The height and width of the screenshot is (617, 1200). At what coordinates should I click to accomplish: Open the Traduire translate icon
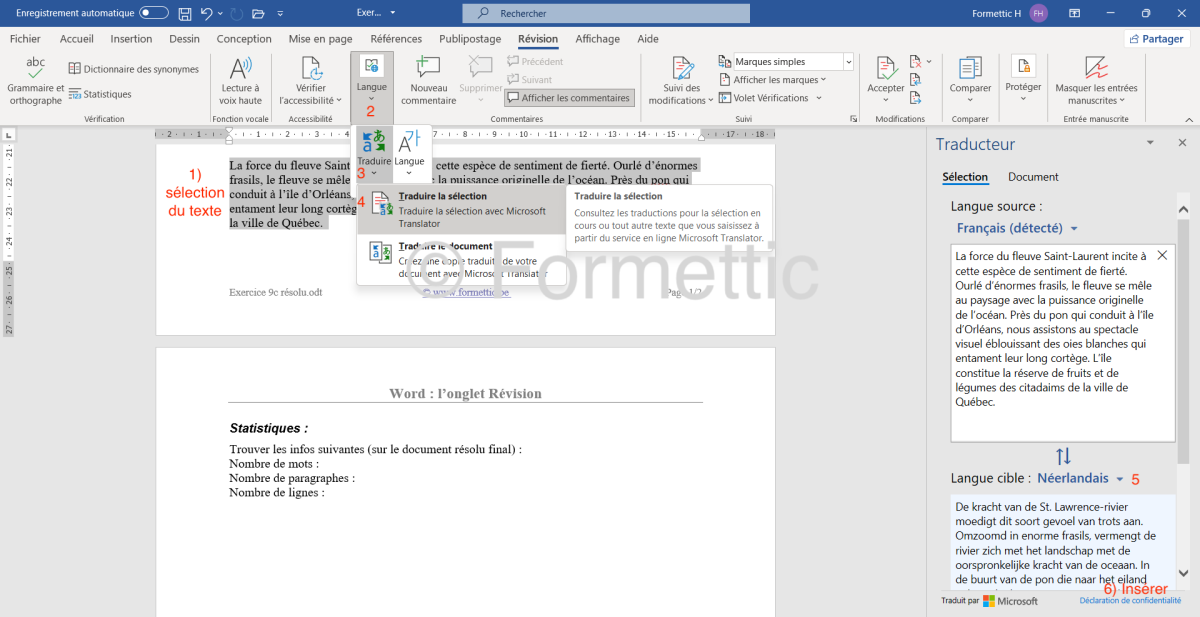374,143
